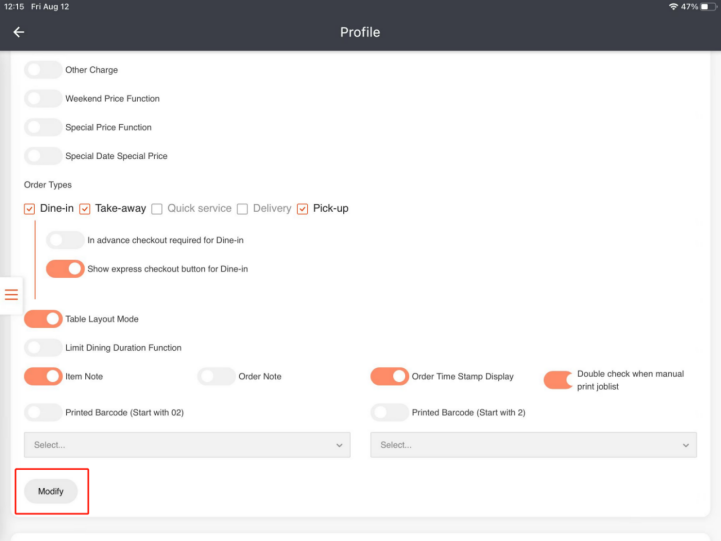The width and height of the screenshot is (721, 541).
Task: Tap the battery icon in status bar
Action: 708,6
